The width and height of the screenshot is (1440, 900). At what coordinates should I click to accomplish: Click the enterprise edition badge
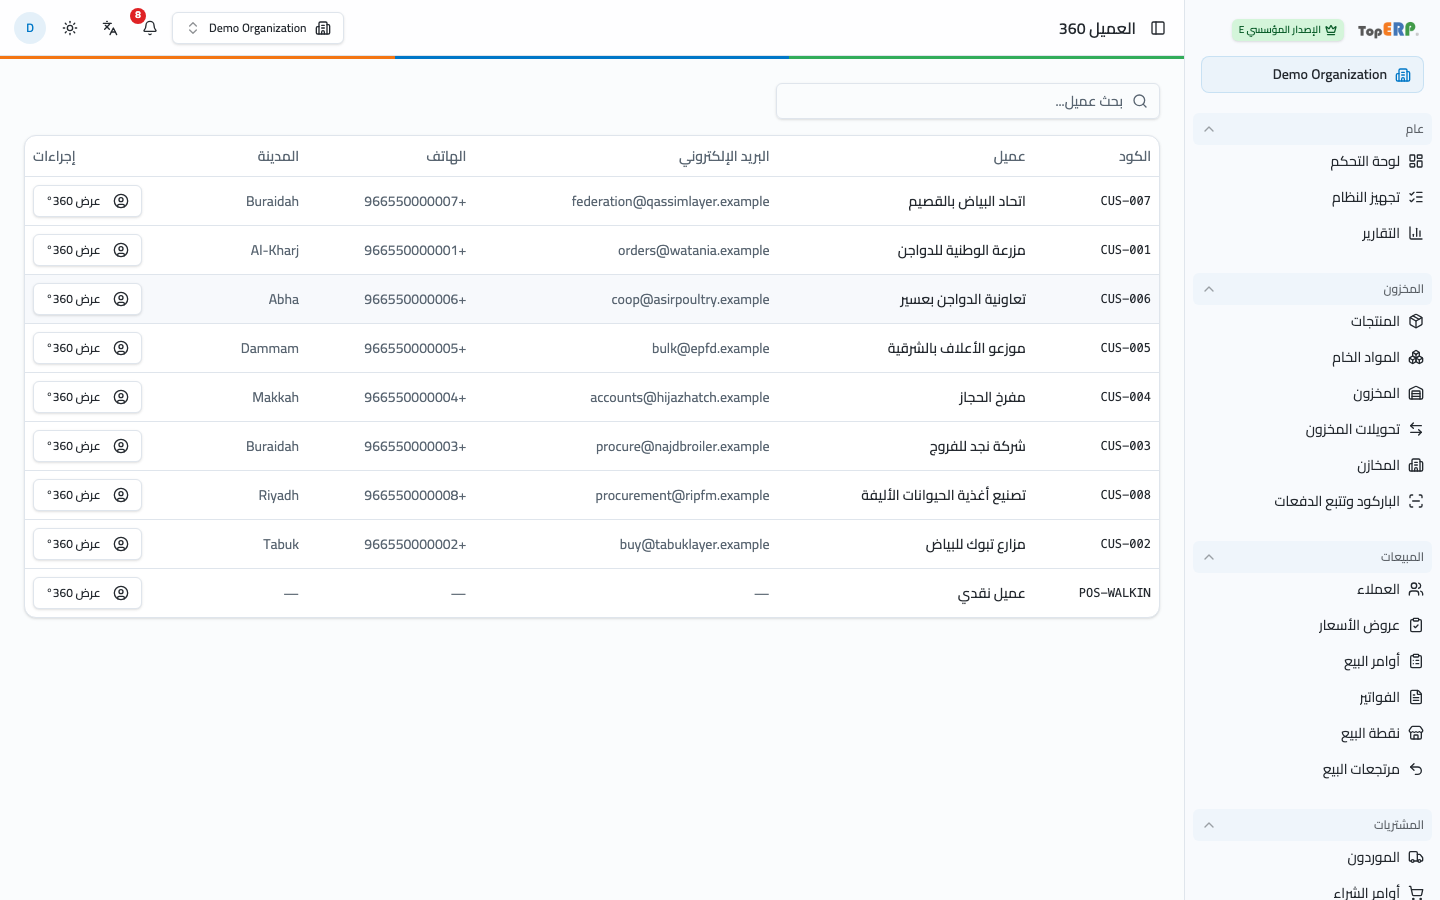1288,30
